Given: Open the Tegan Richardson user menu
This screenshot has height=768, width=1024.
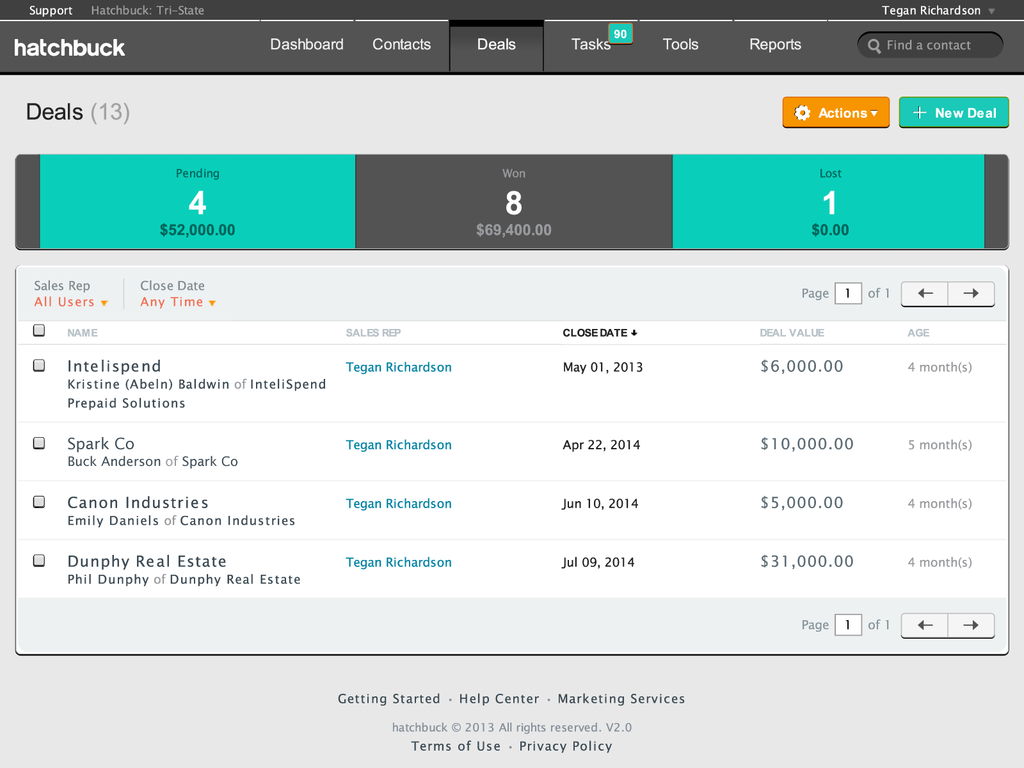Looking at the screenshot, I should point(938,10).
